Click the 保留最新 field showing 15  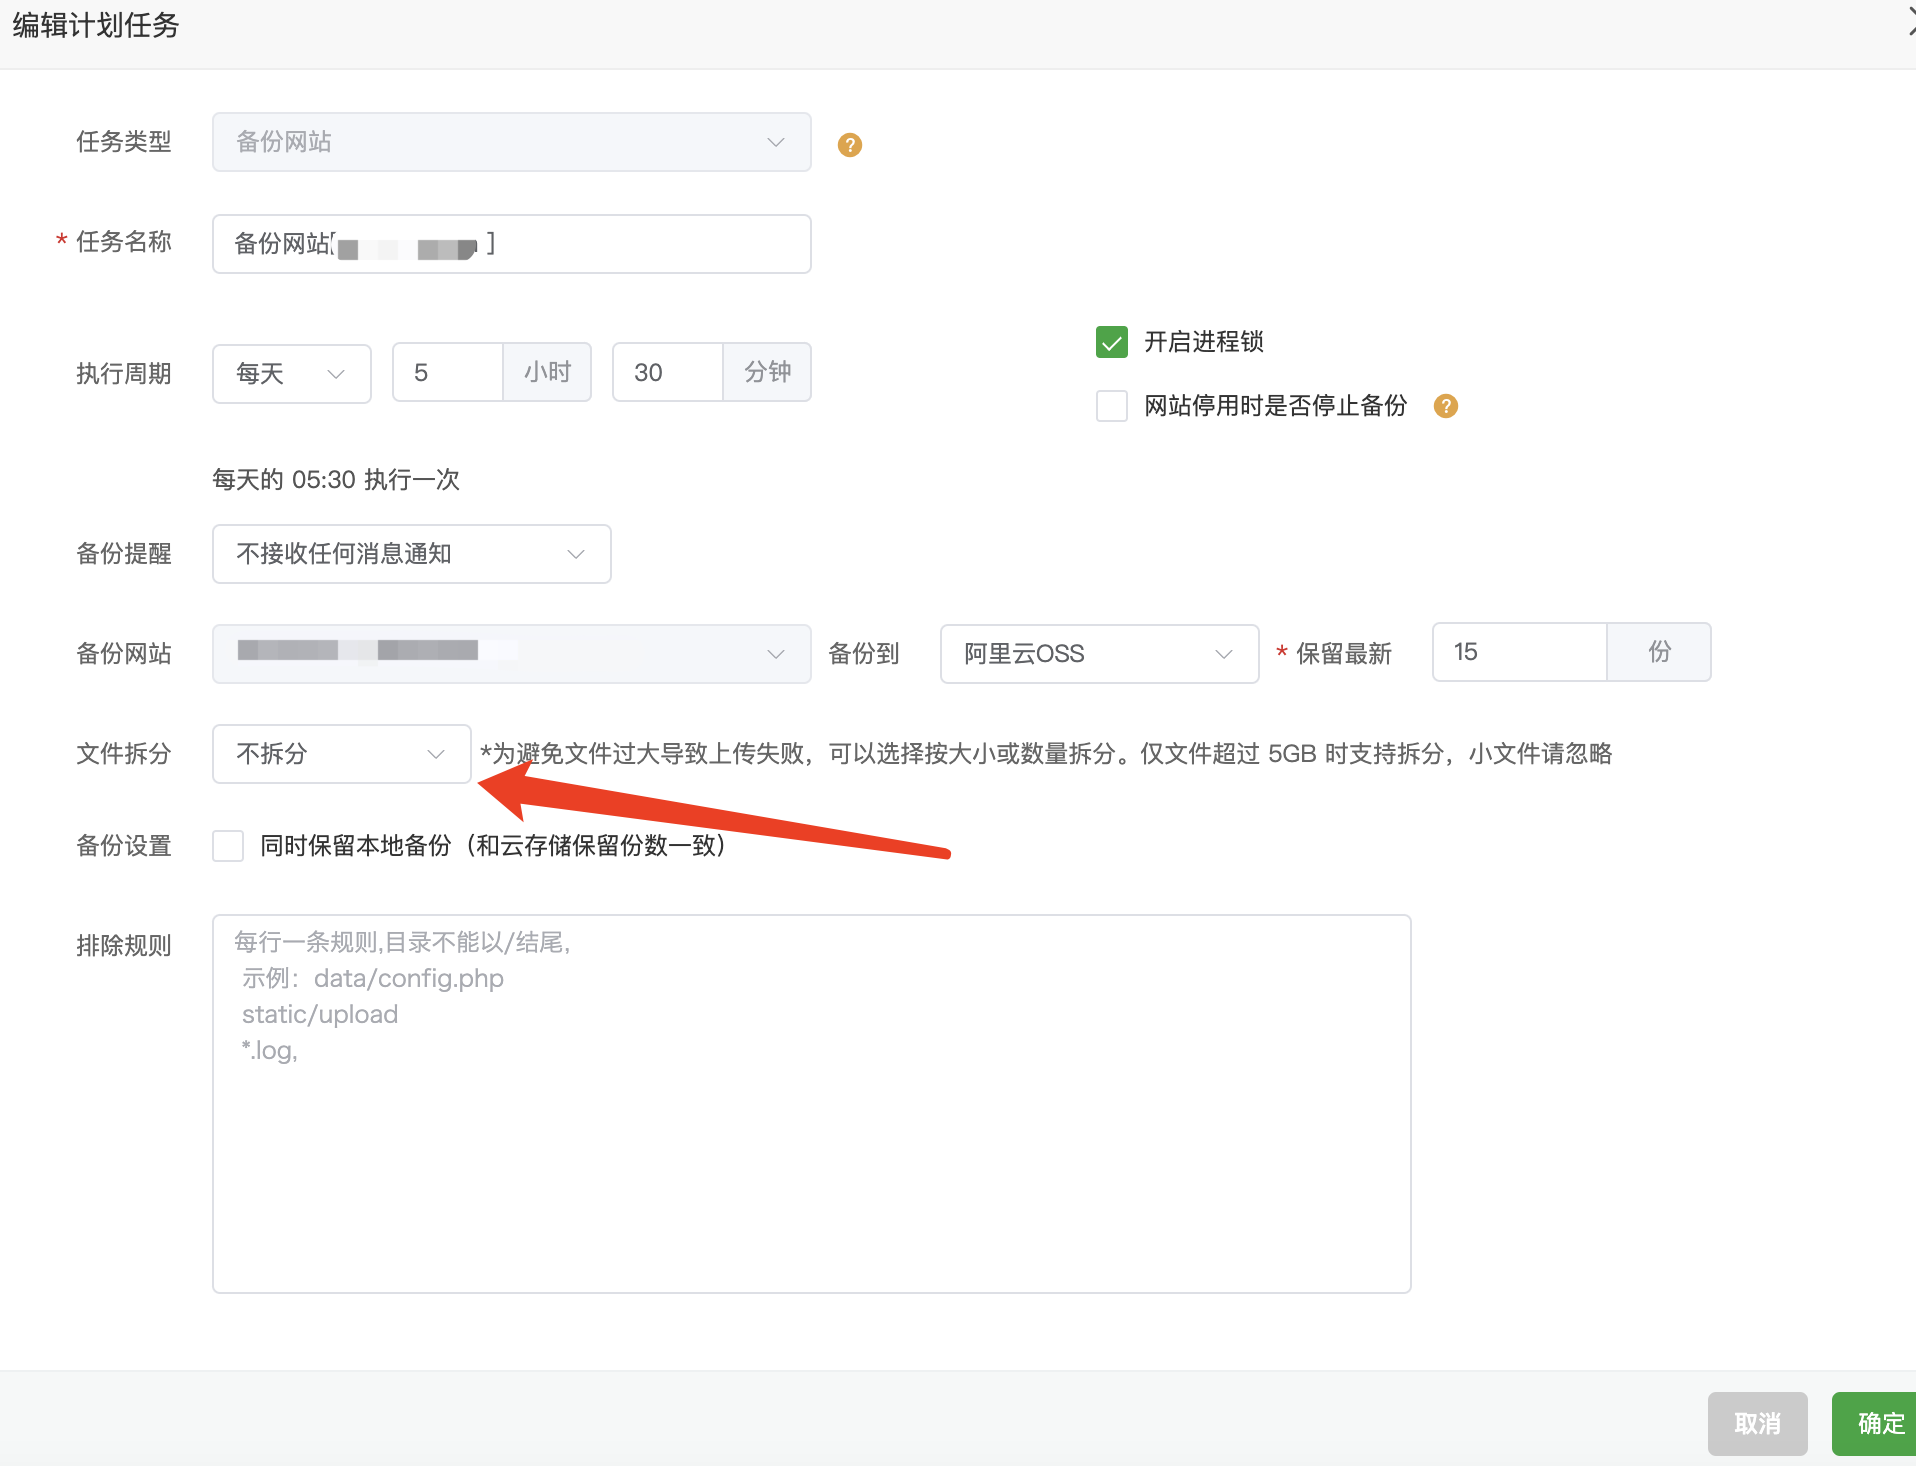[1520, 652]
